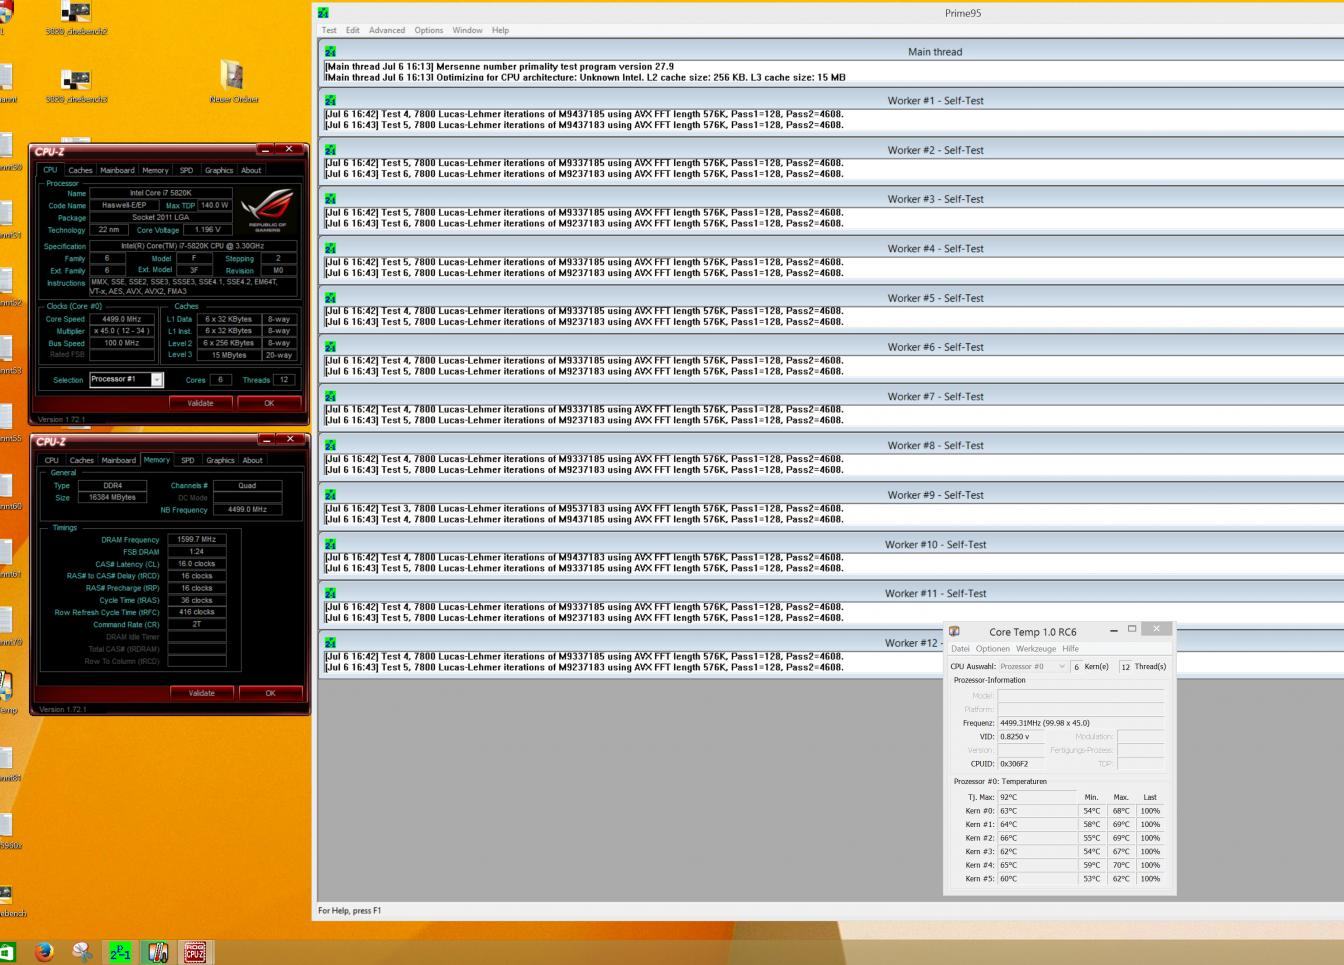
Task: Click the Worker #5 window icon
Action: (x=330, y=298)
